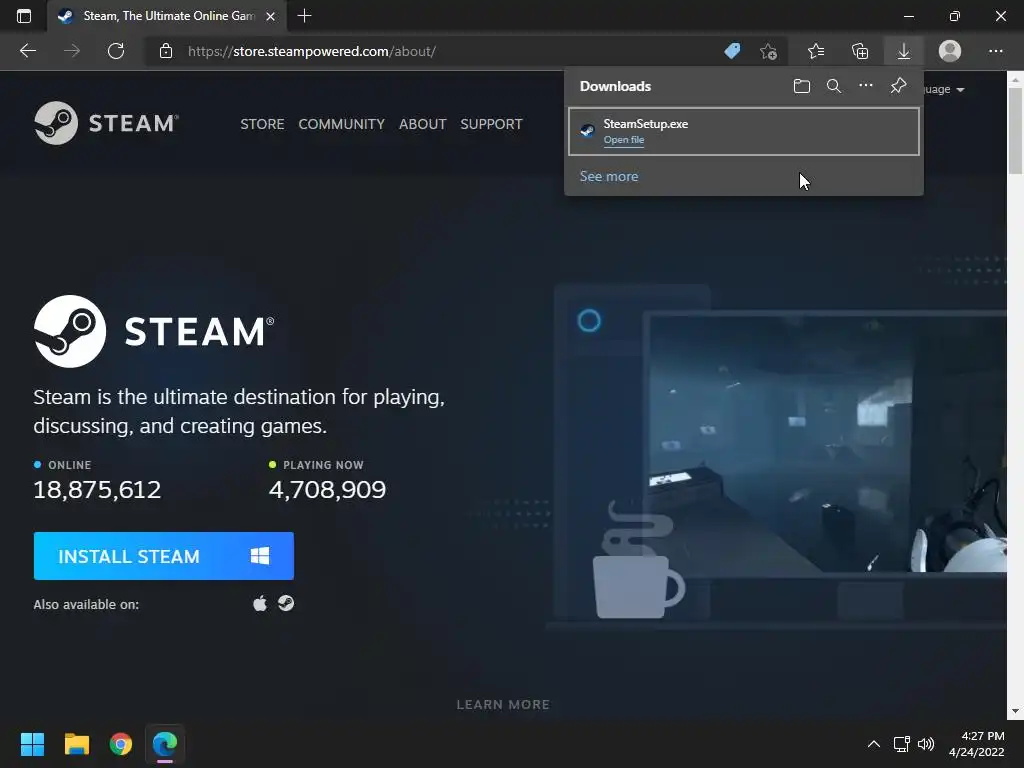Open the shopping price tag icon
This screenshot has height=768, width=1024.
click(x=732, y=51)
